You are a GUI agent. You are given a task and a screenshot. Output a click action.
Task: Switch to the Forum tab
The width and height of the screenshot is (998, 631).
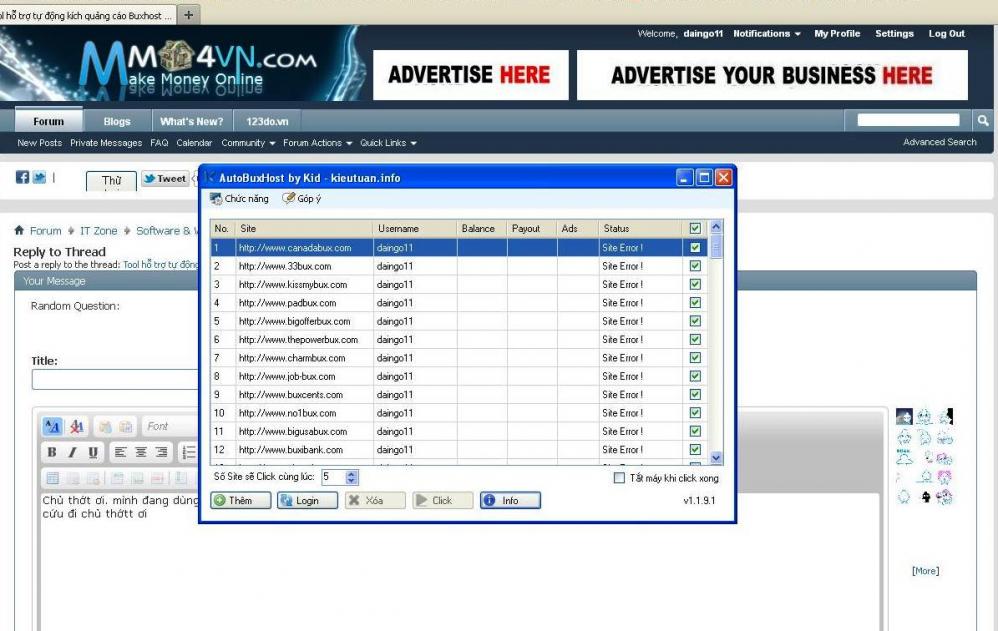pos(49,121)
